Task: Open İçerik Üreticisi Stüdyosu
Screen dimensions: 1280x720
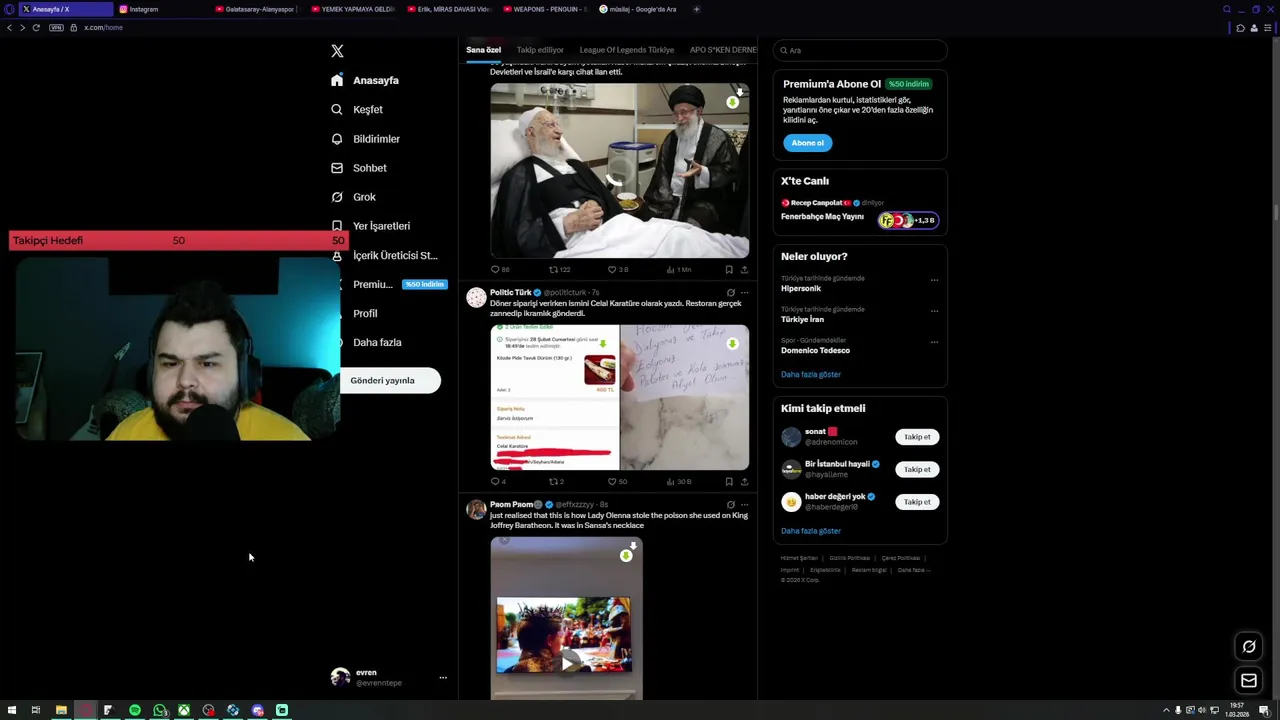Action: pyautogui.click(x=385, y=255)
